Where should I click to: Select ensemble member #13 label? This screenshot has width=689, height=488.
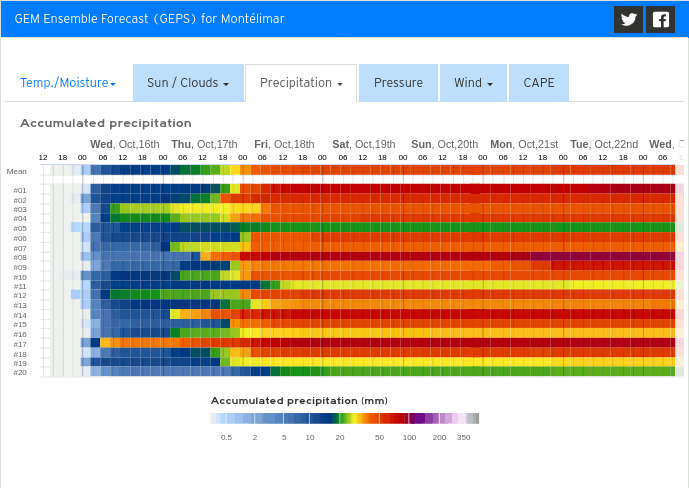click(x=20, y=305)
